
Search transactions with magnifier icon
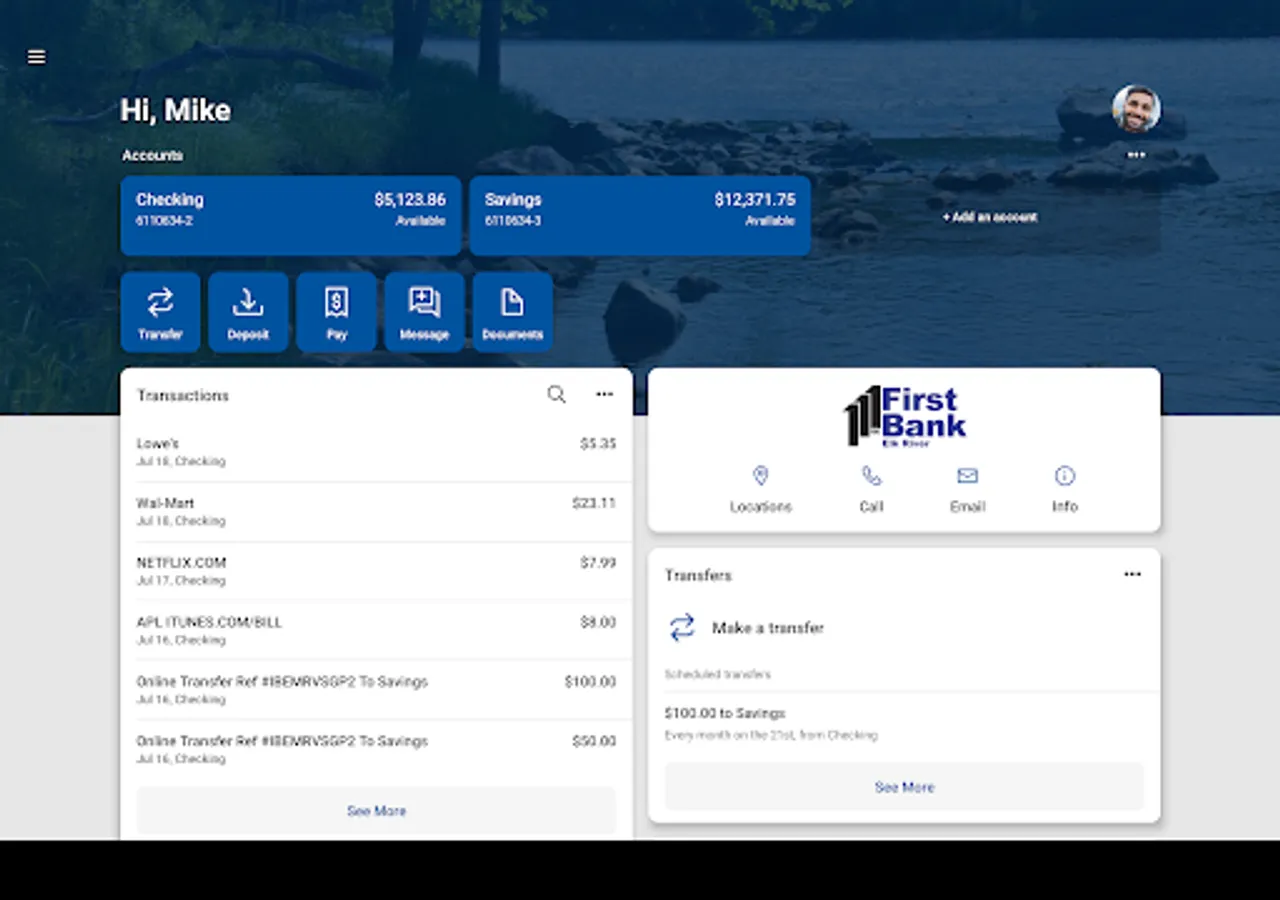click(x=557, y=395)
